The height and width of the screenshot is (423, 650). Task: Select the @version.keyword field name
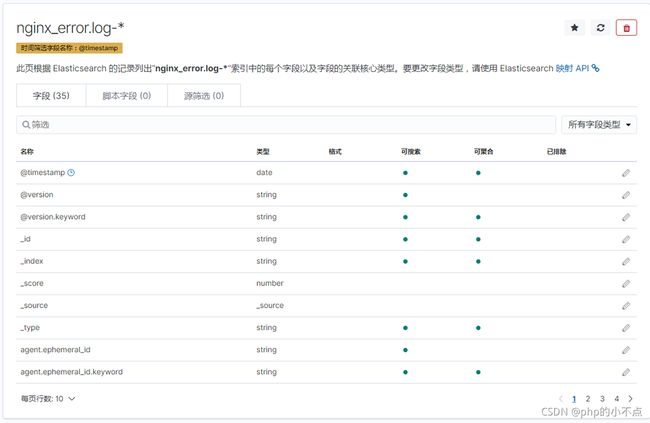point(53,217)
